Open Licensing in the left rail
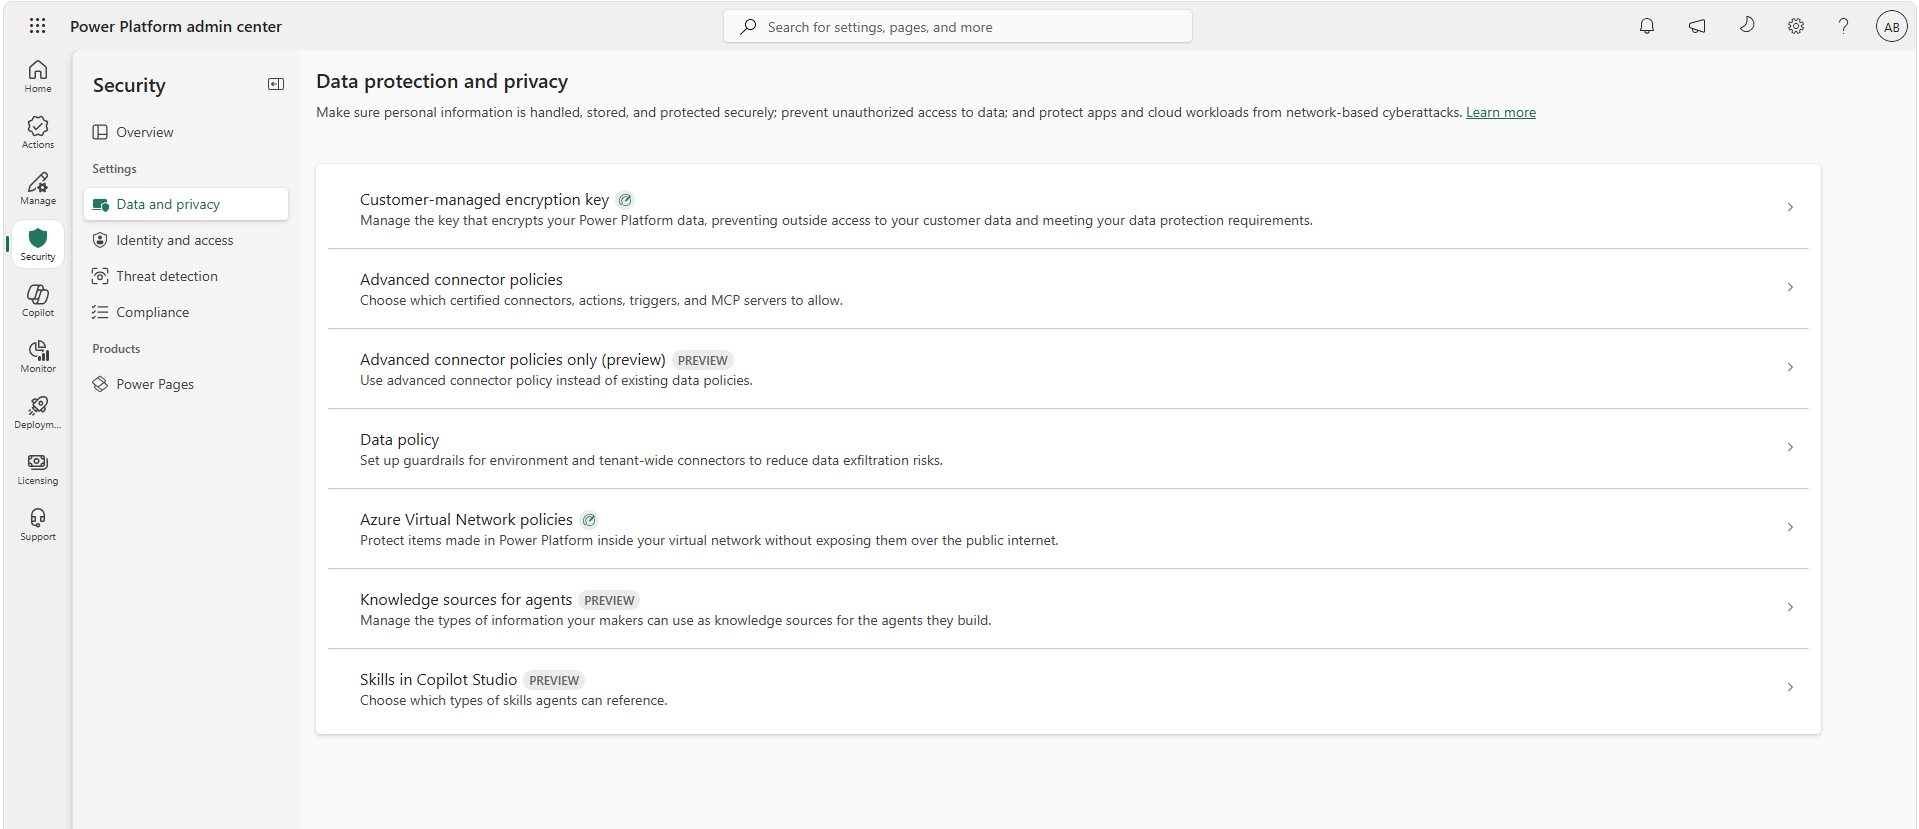This screenshot has height=829, width=1919. tap(38, 468)
